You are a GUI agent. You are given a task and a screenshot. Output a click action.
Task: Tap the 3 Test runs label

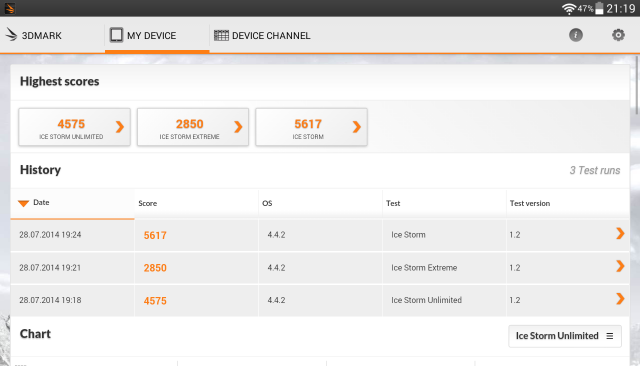[x=595, y=170]
